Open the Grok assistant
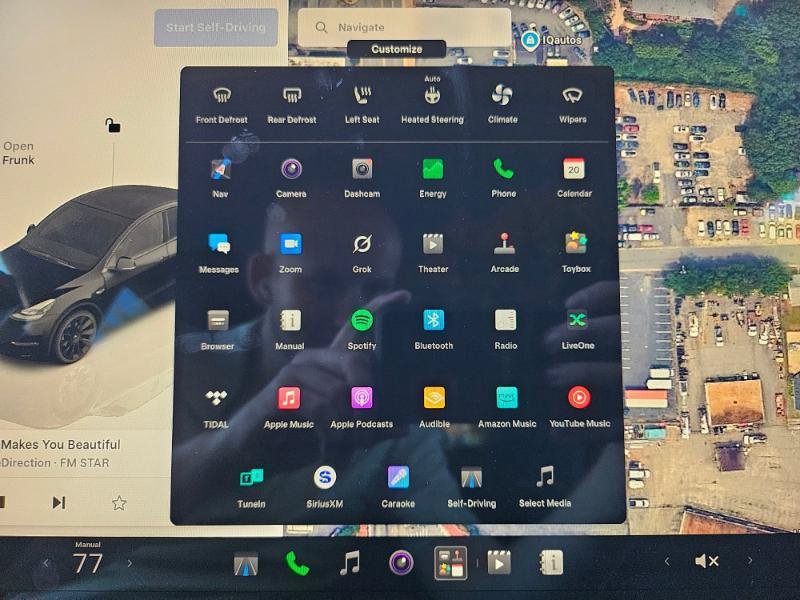This screenshot has height=600, width=800. coord(362,244)
